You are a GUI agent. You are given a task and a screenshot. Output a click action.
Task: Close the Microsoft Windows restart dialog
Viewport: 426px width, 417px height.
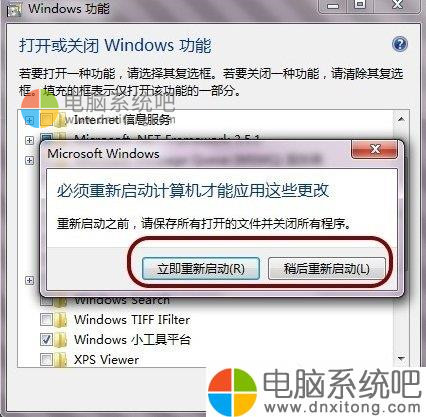(x=375, y=149)
